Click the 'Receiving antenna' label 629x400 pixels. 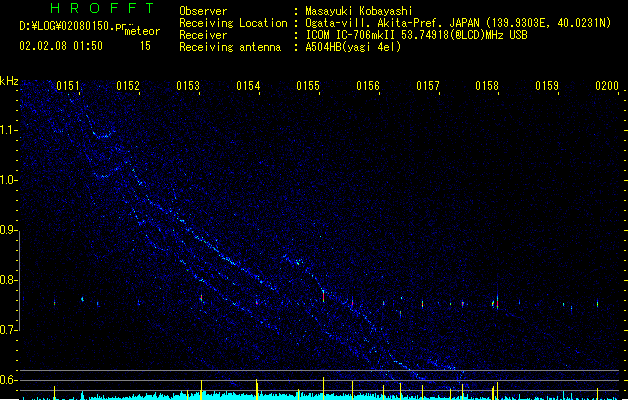(230, 47)
